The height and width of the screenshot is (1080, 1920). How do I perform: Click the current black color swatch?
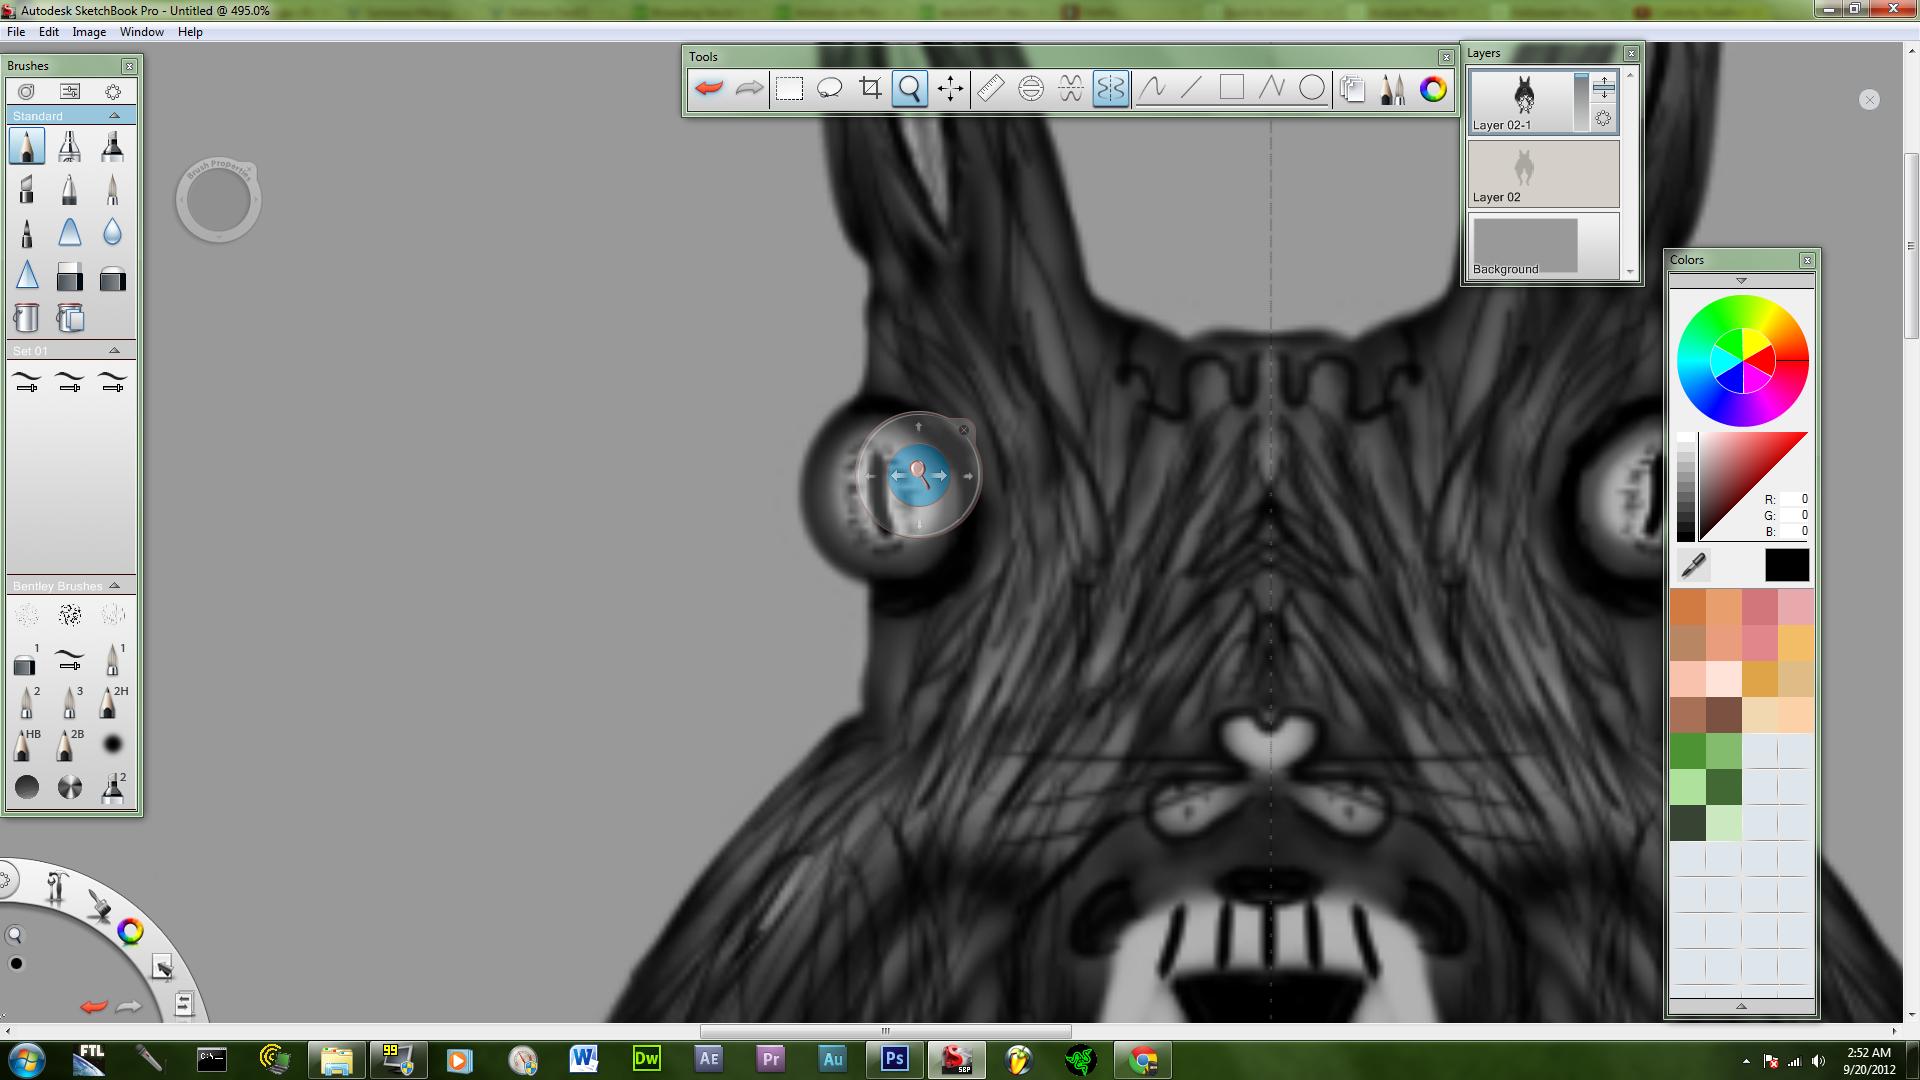[x=1786, y=565]
